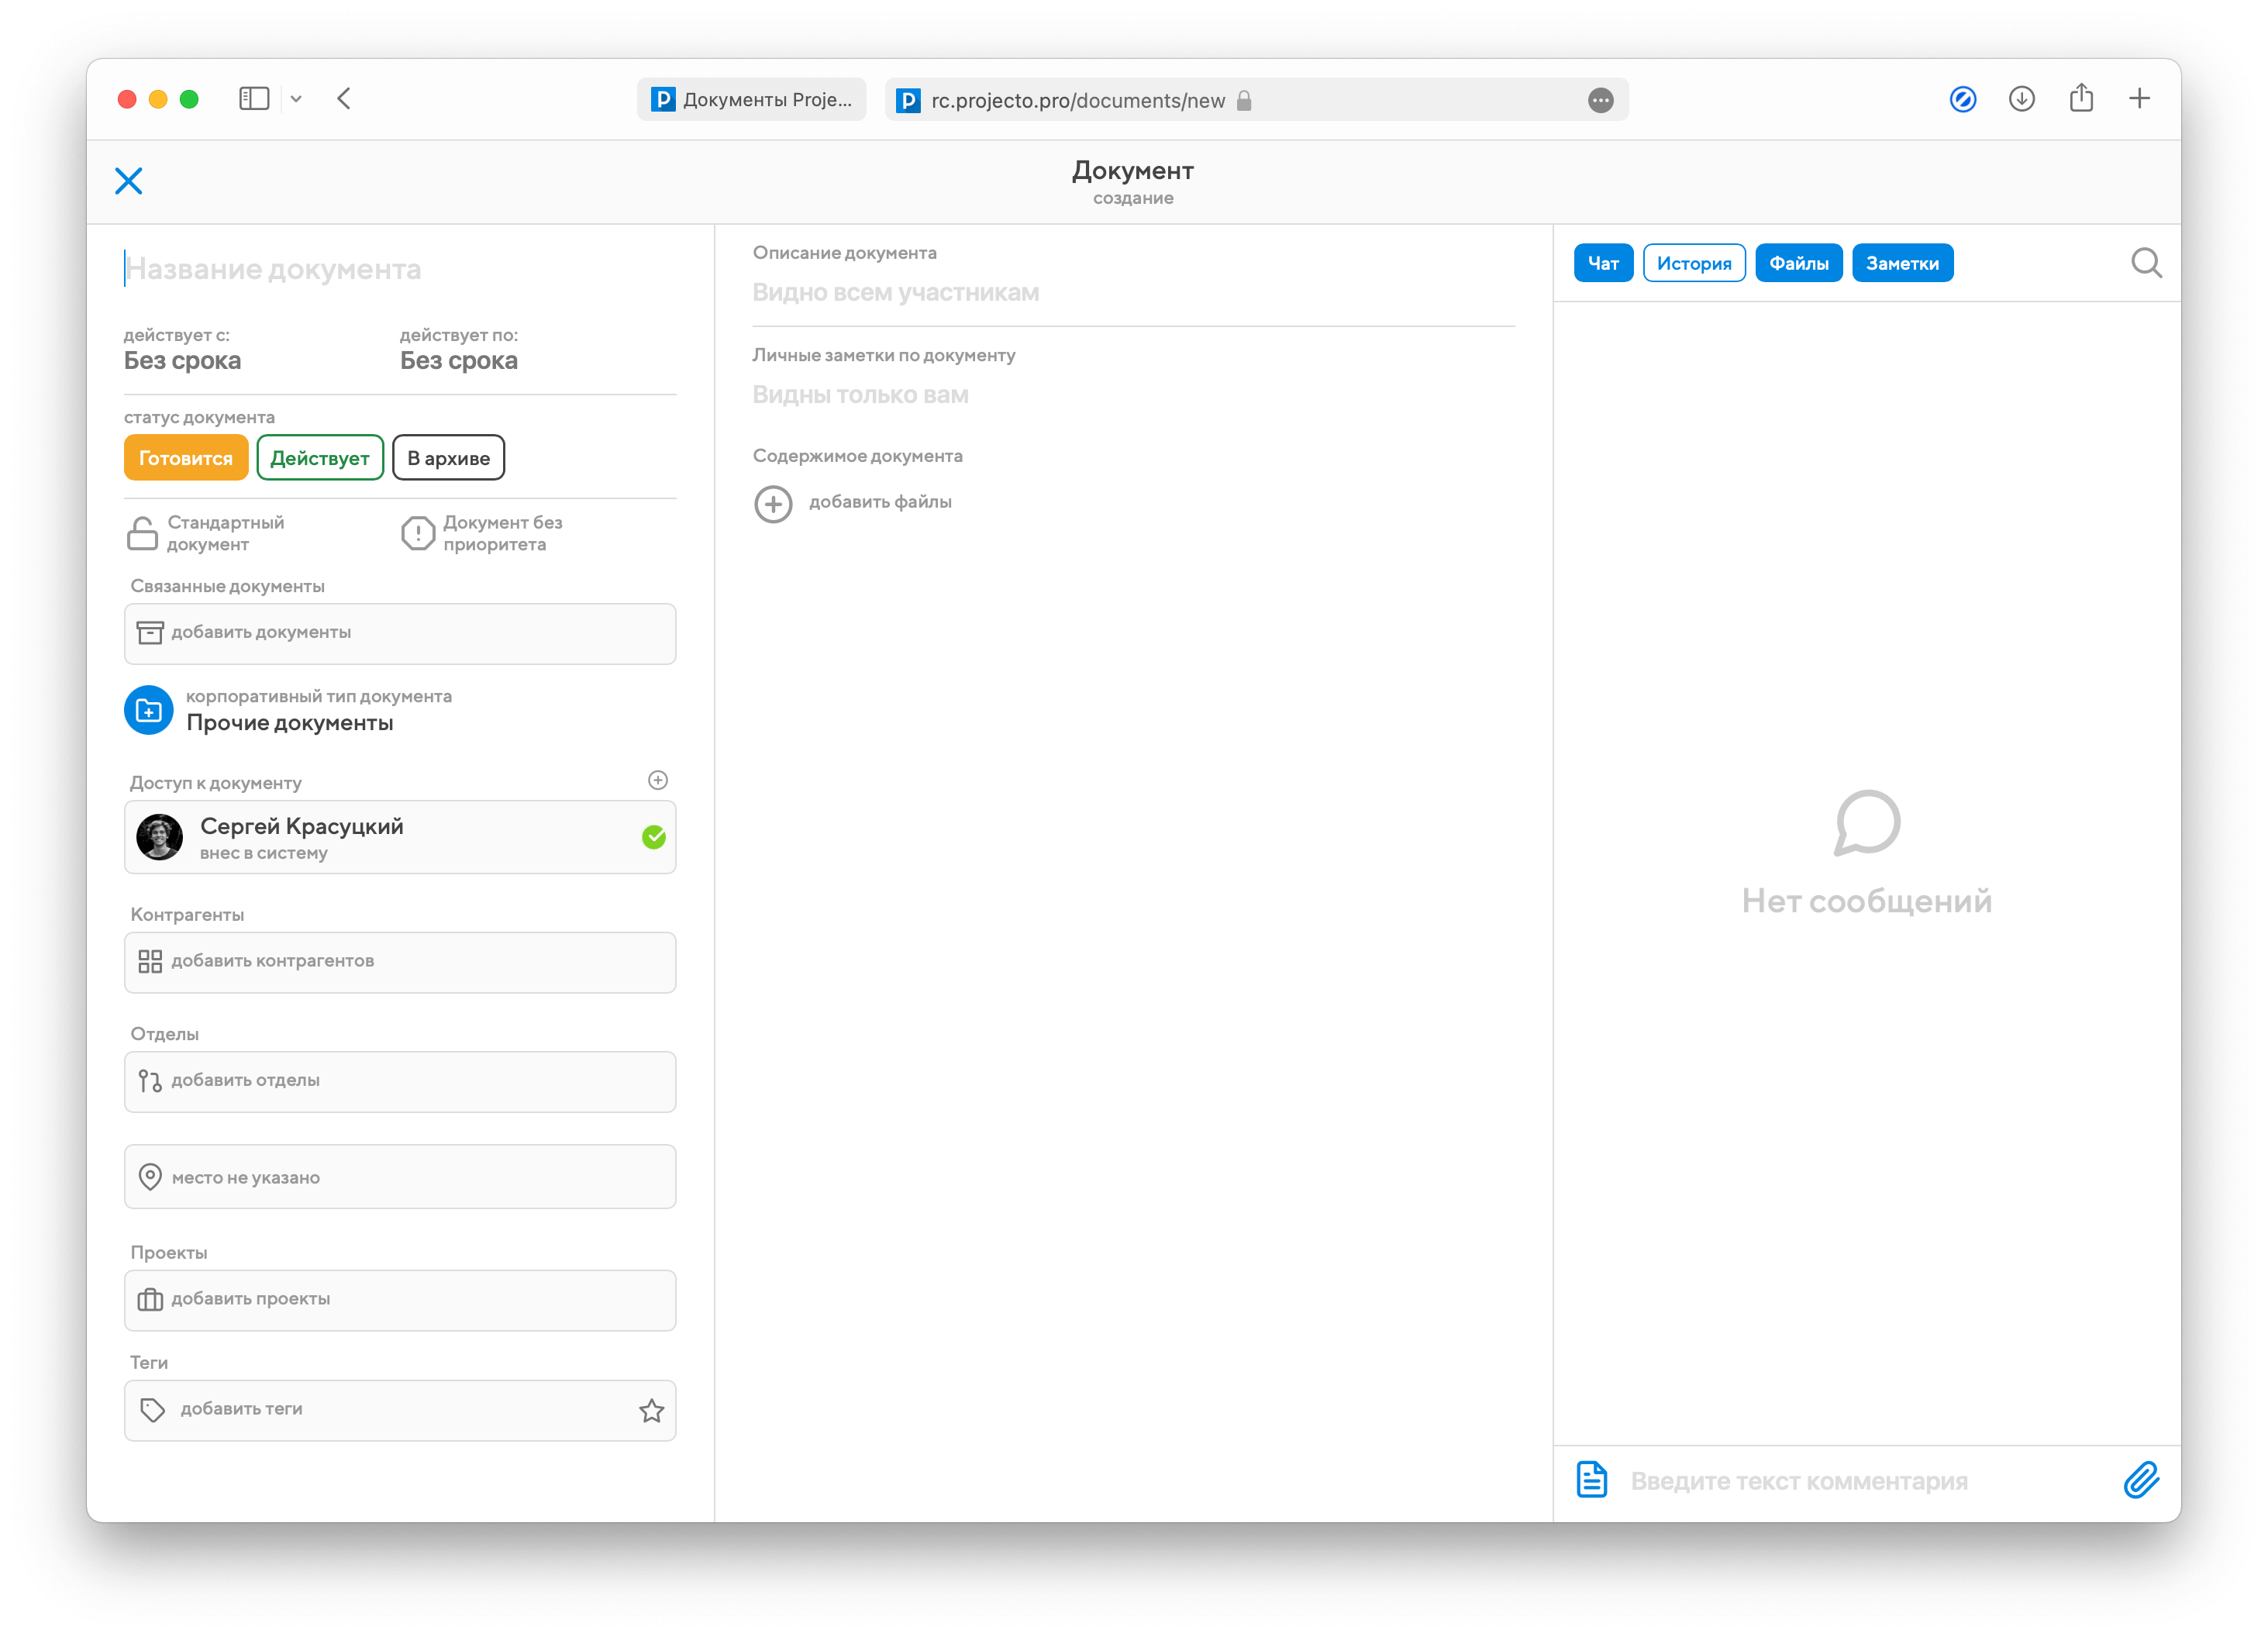Viewport: 2268px width, 1637px height.
Task: Toggle the green checkmark for Сергей Красуцкий
Action: [x=654, y=837]
